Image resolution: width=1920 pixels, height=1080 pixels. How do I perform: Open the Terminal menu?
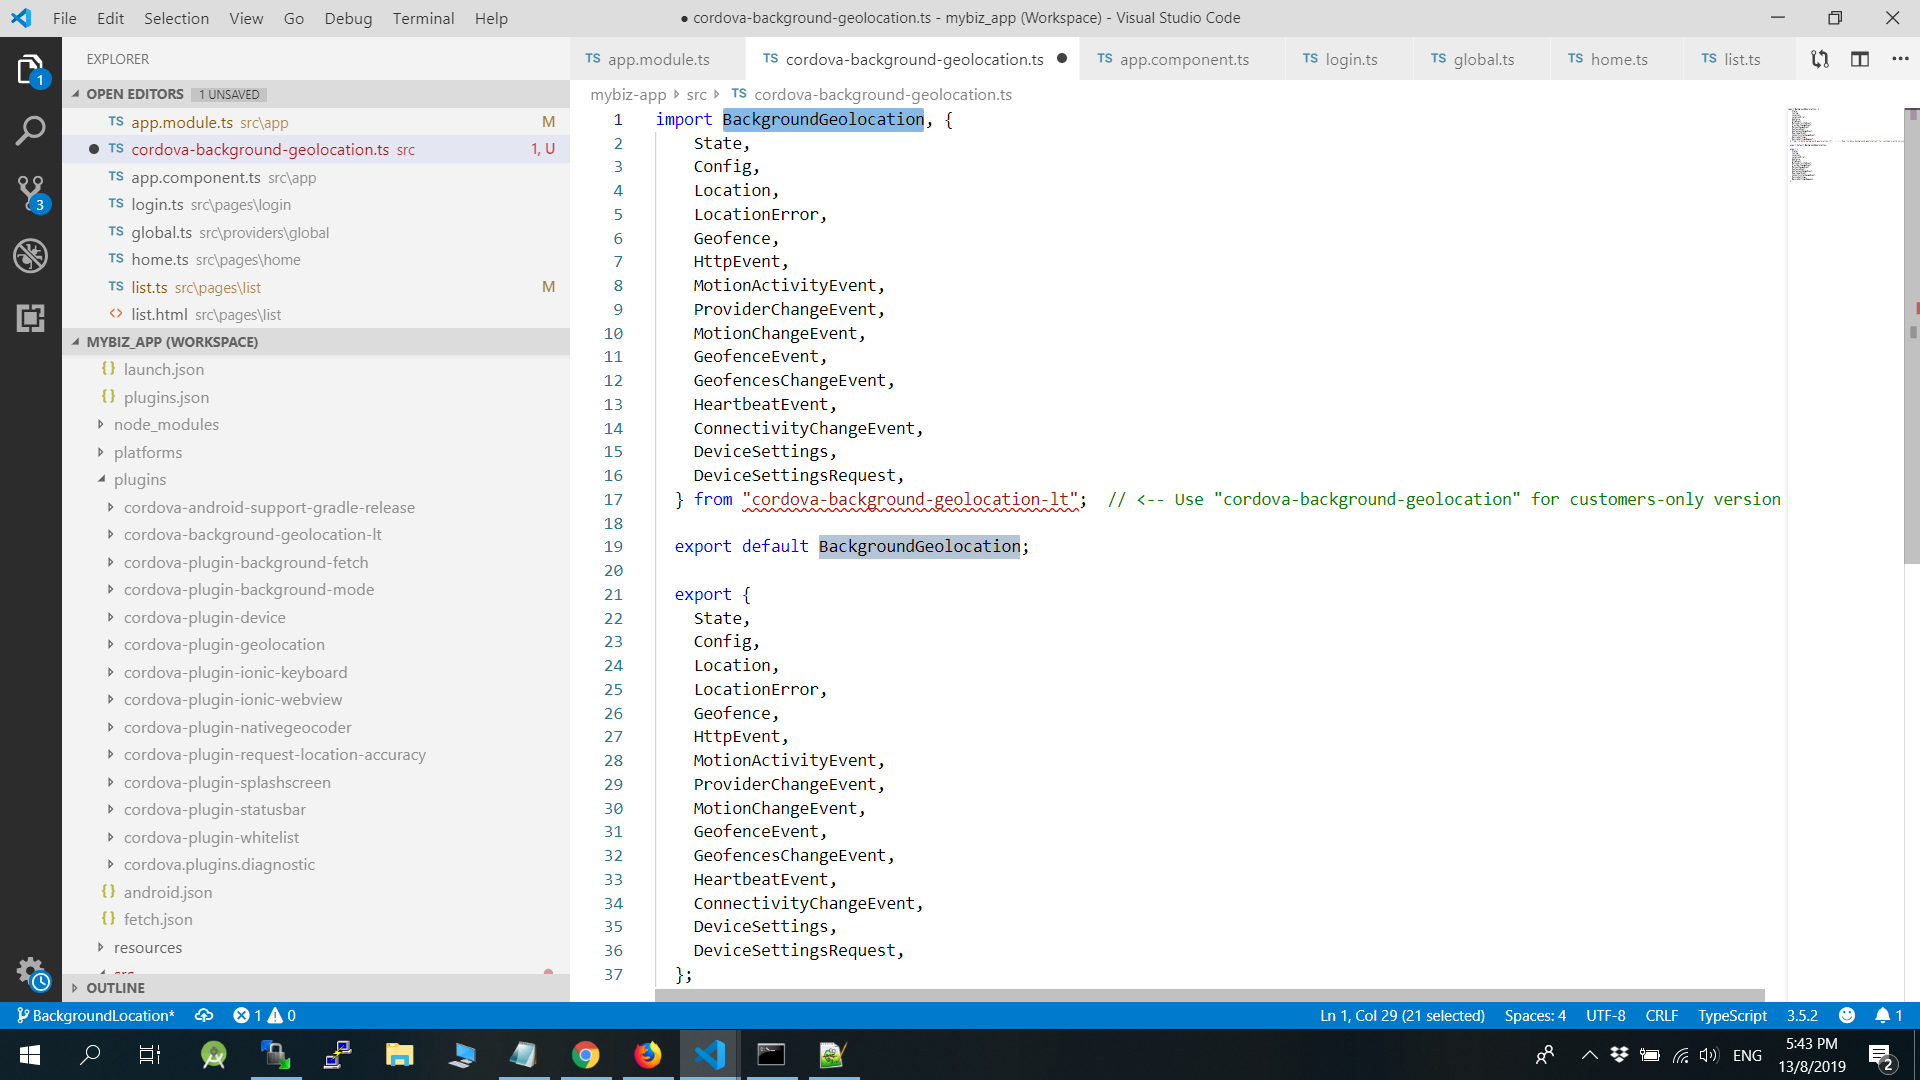click(423, 18)
